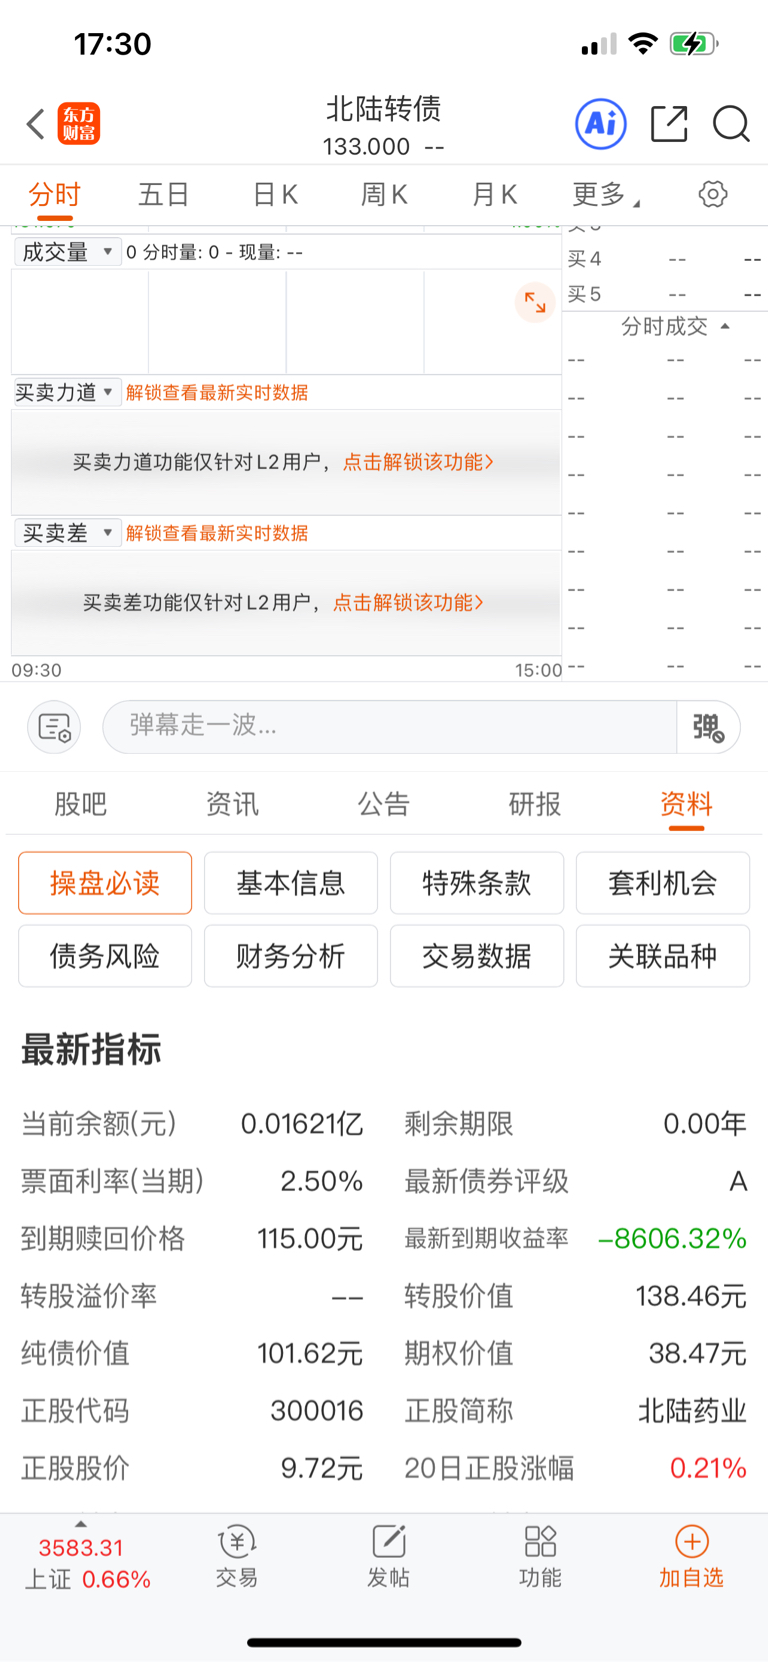The width and height of the screenshot is (768, 1662).
Task: Tap the 最新指标 heading
Action: [91, 1050]
